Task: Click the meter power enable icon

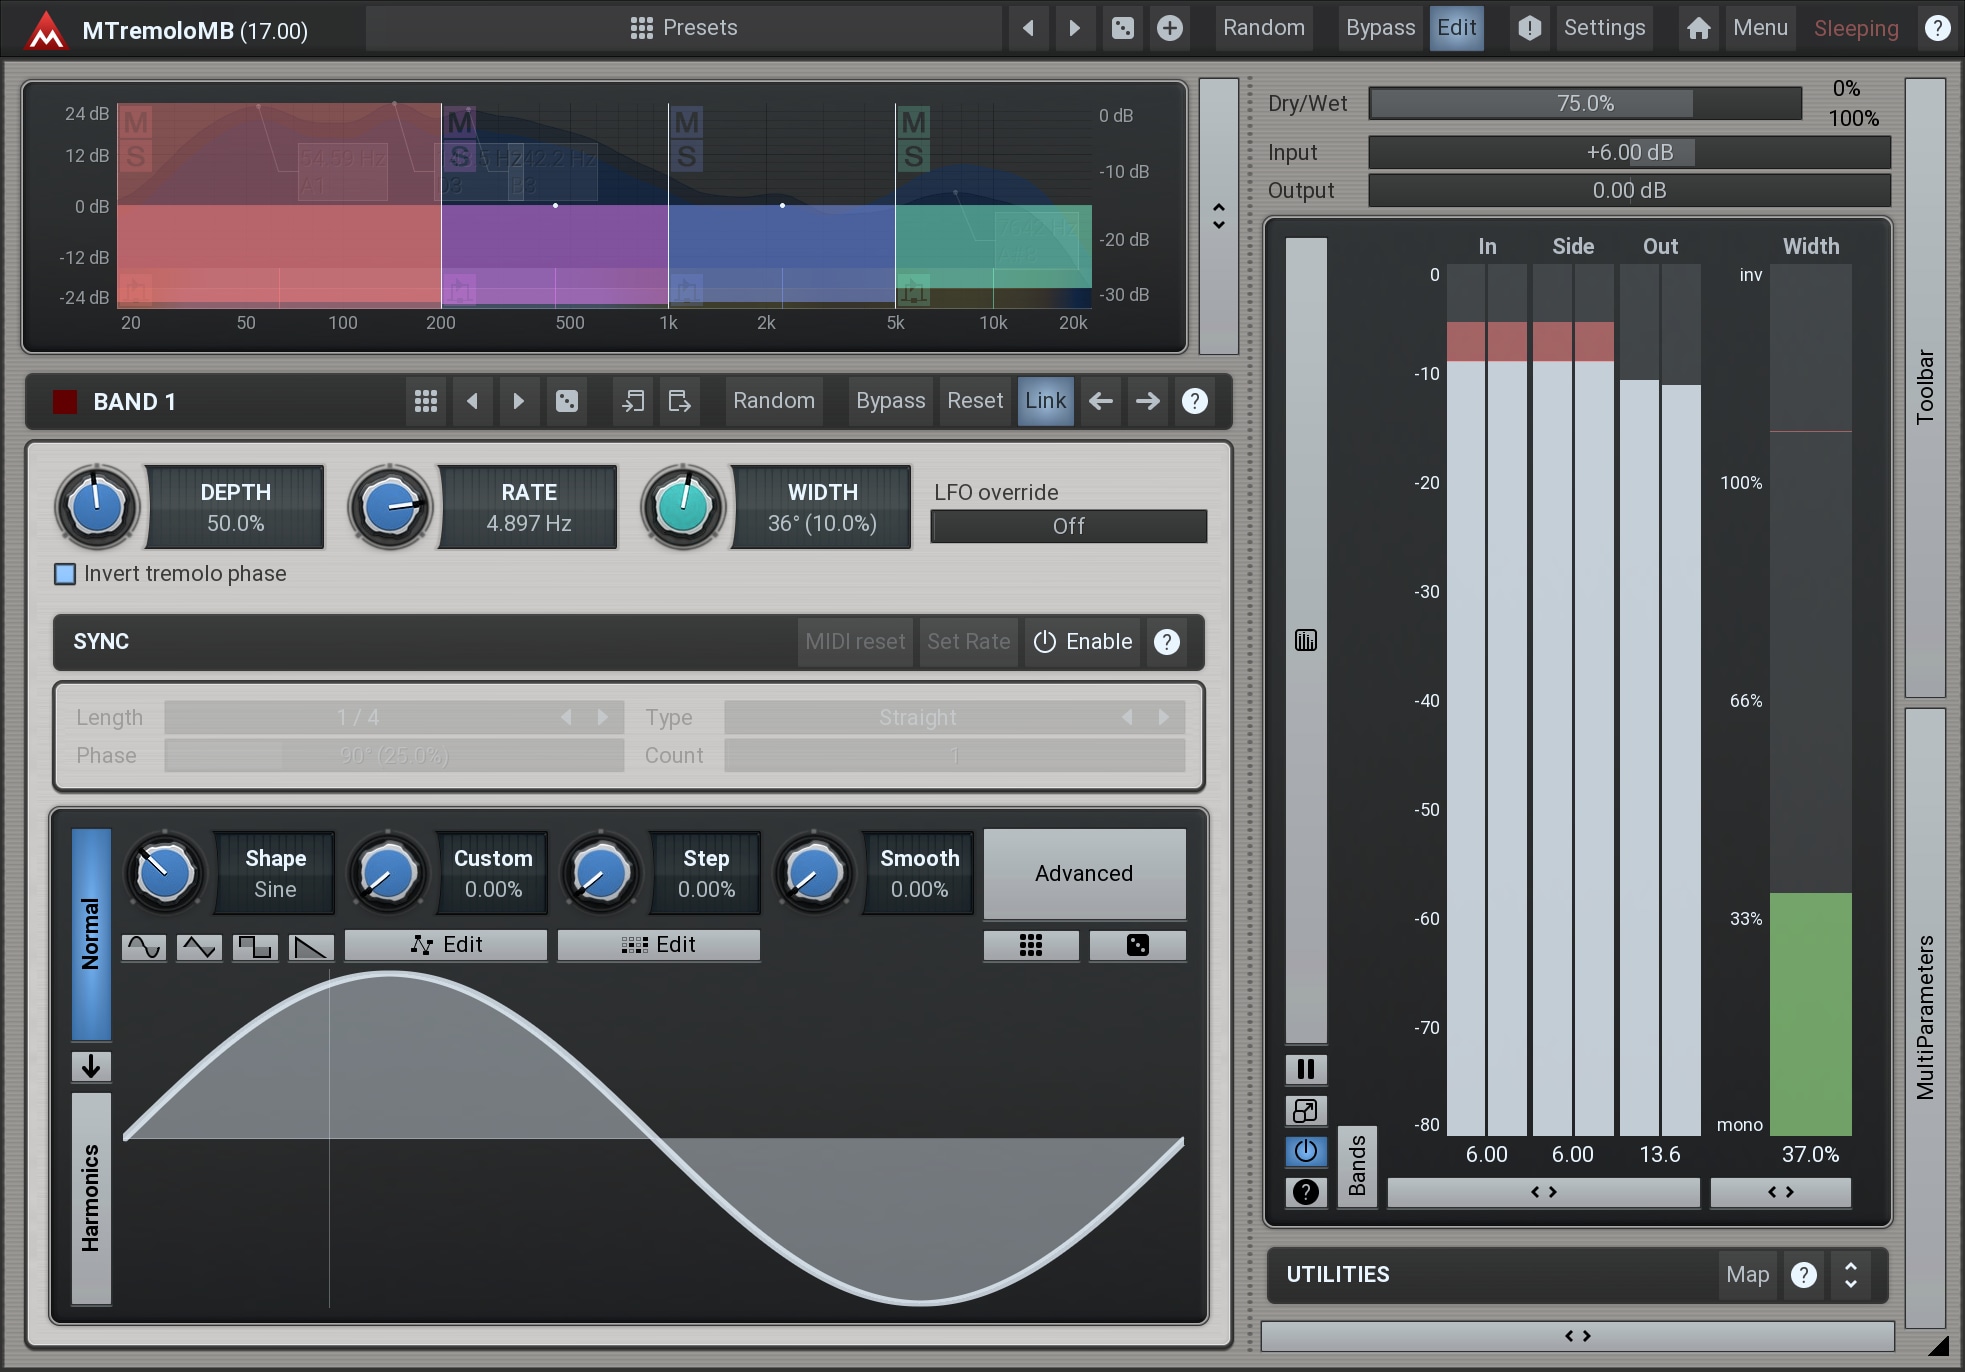Action: [1305, 1151]
